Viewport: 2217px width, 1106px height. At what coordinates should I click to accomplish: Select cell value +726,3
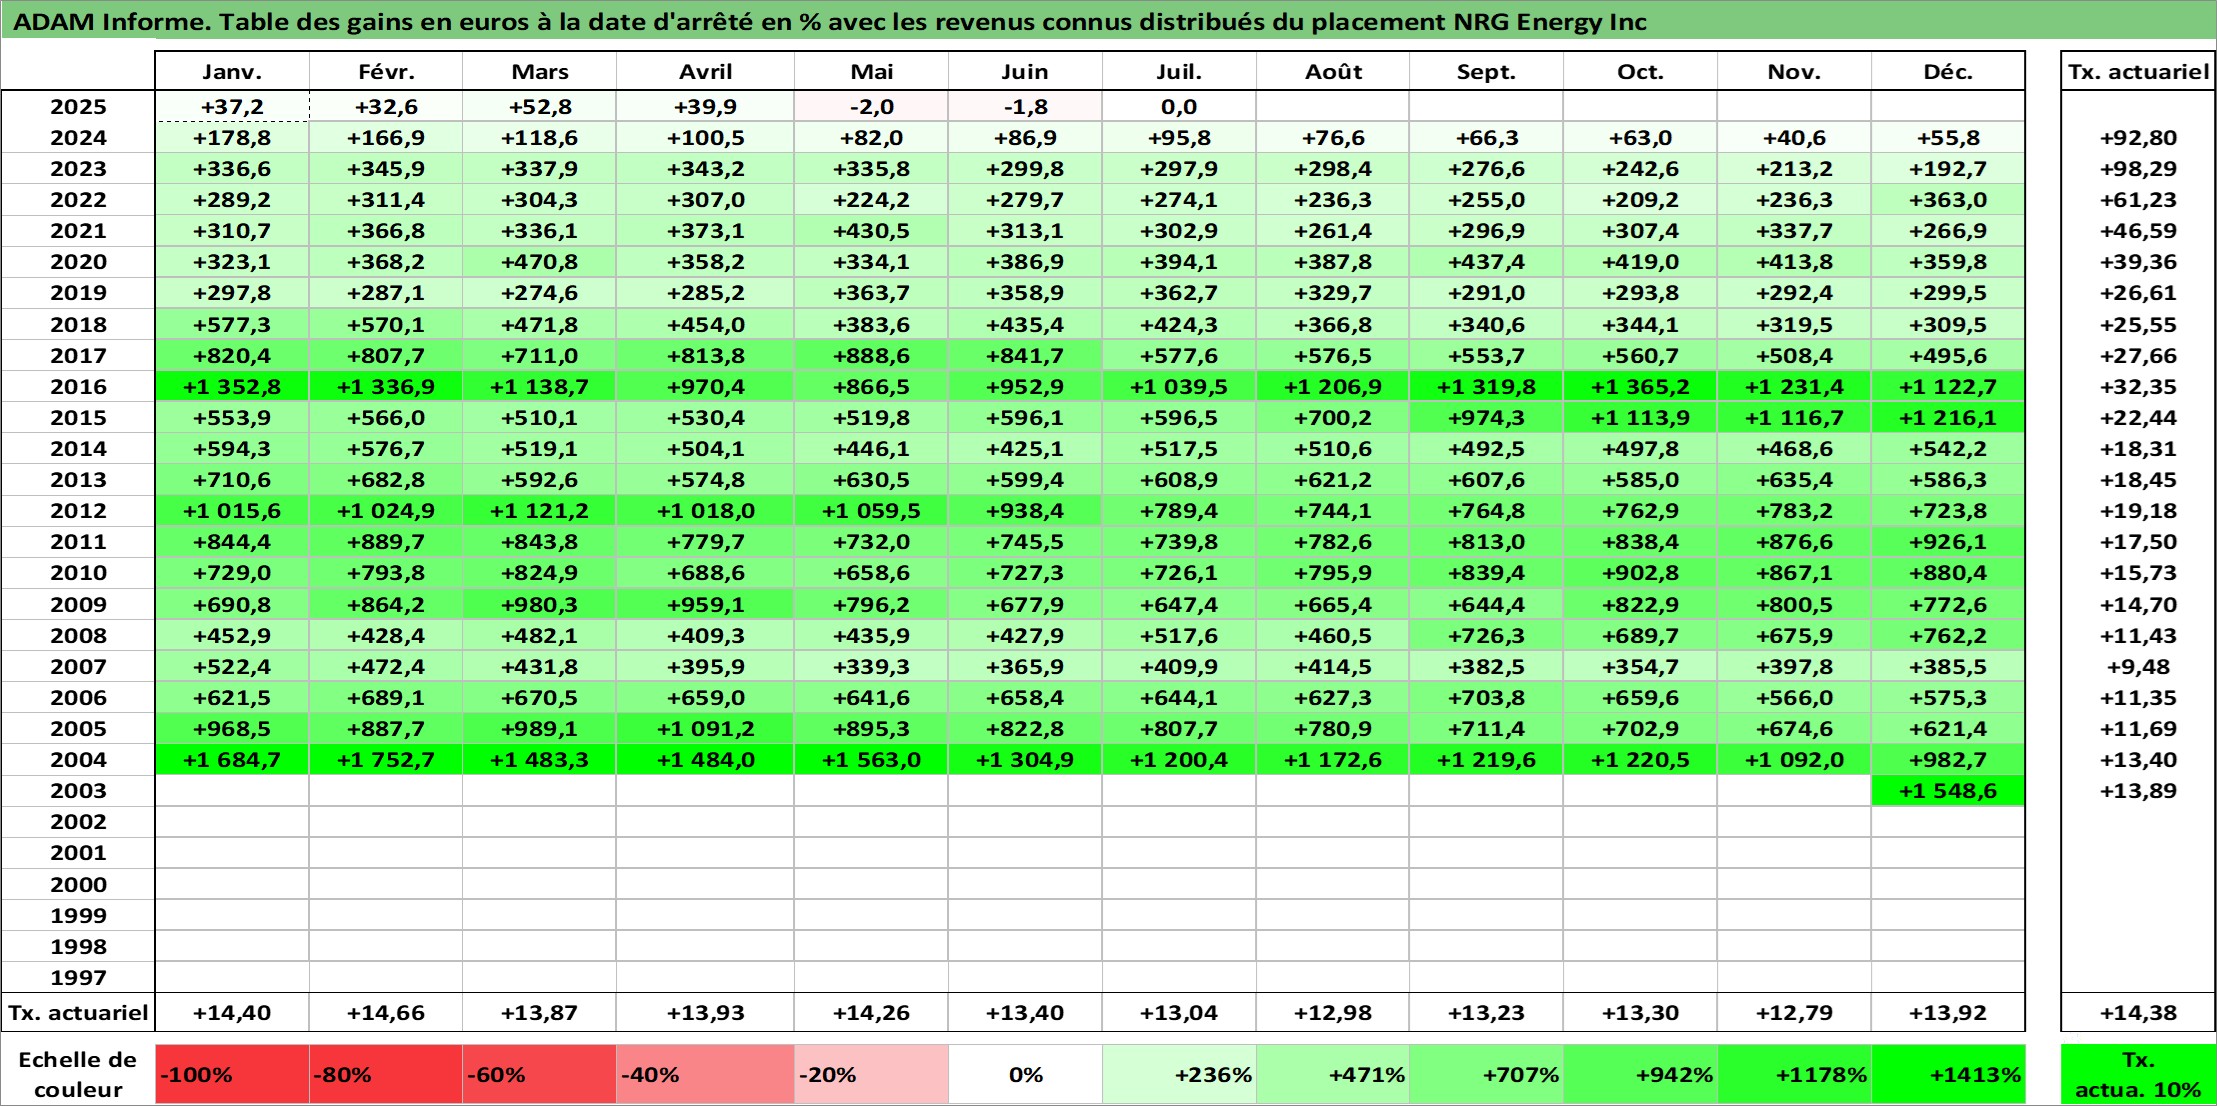[x=1486, y=636]
